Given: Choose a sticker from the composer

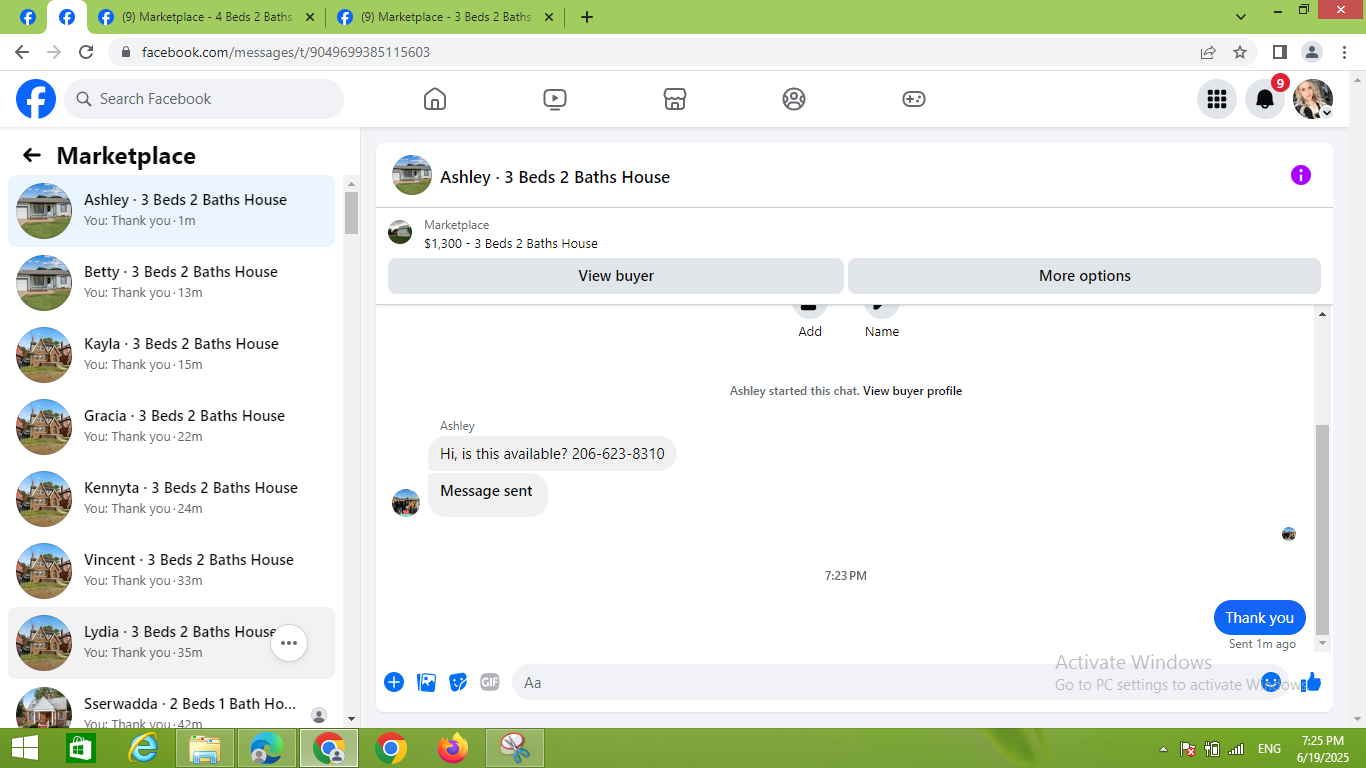Looking at the screenshot, I should point(458,682).
